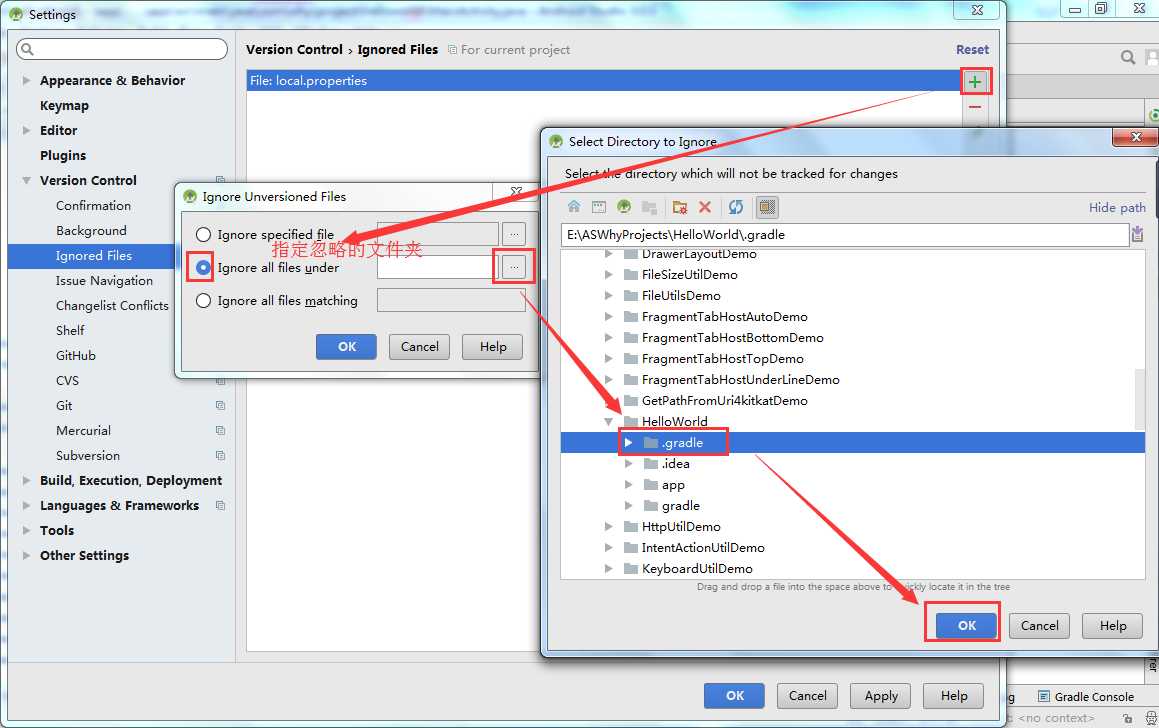
Task: Select the KeyboardUtilDemo folder row
Action: pyautogui.click(x=697, y=568)
